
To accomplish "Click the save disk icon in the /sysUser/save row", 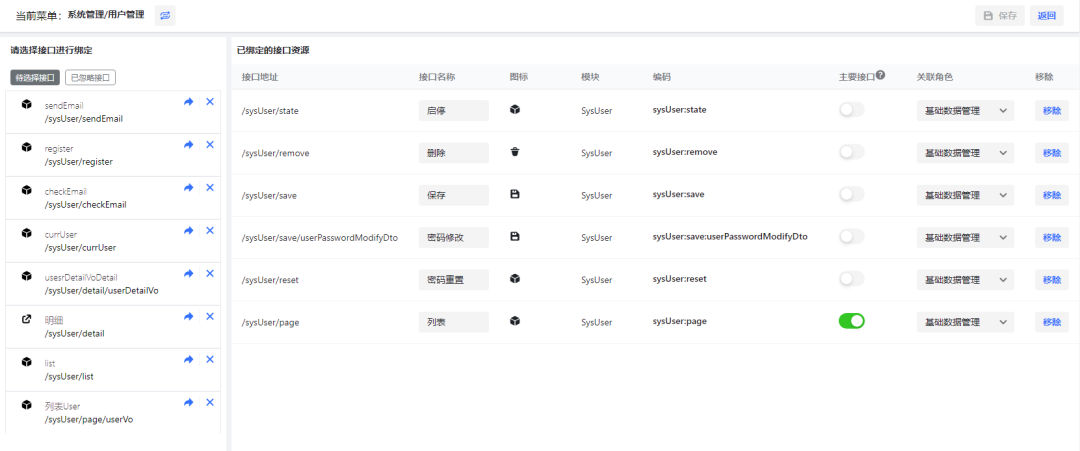I will [515, 195].
